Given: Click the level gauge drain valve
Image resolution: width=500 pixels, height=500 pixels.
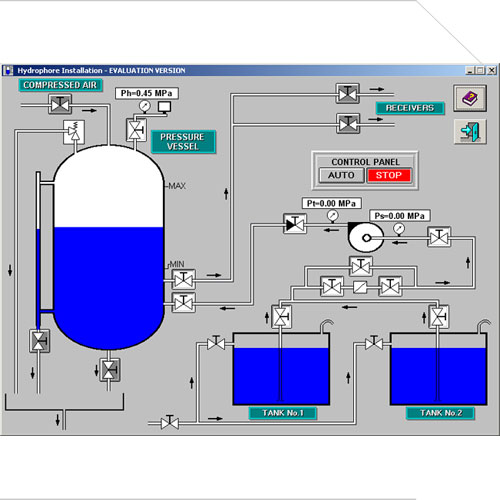Looking at the screenshot, I should tap(40, 341).
